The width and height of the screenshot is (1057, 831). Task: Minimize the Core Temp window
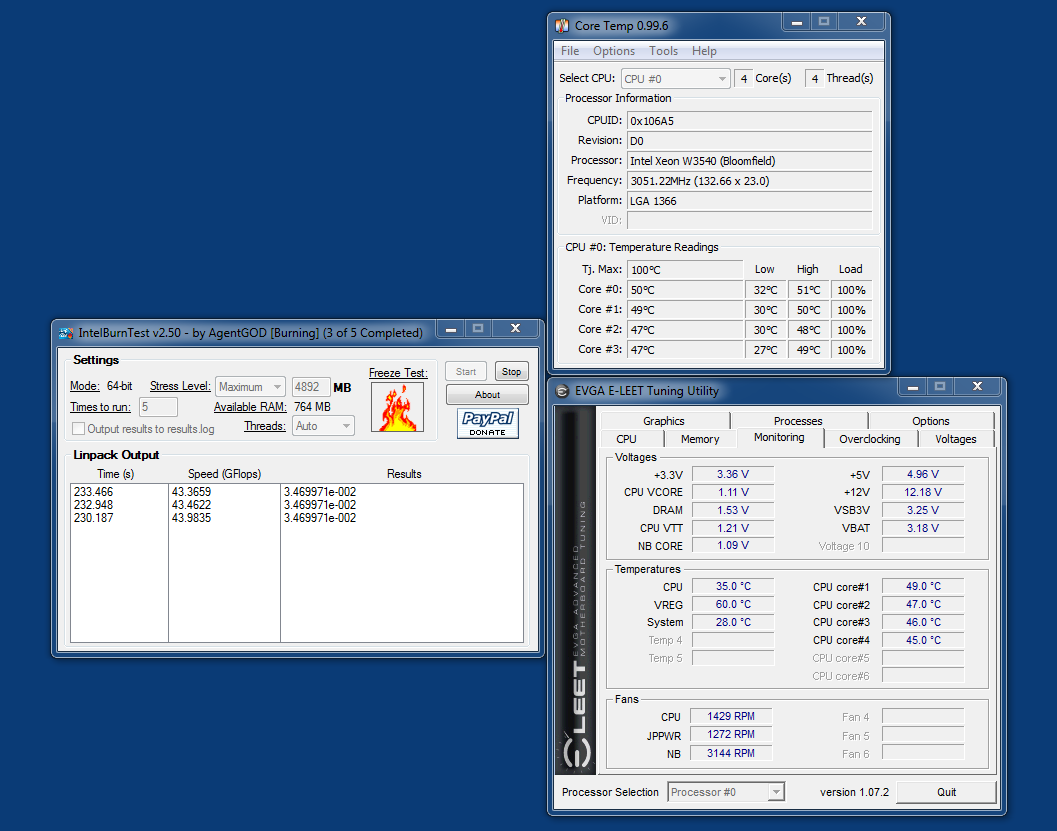click(797, 22)
